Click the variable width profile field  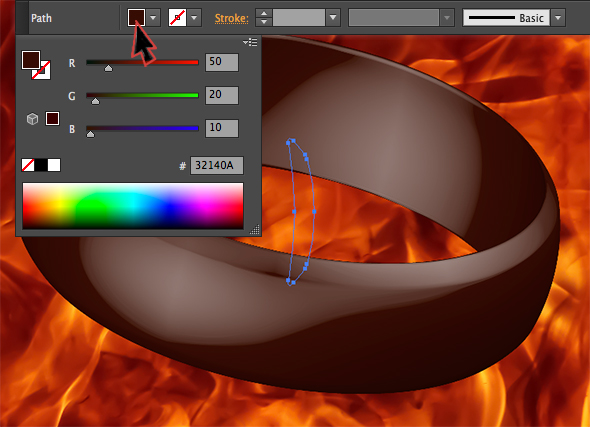point(394,17)
